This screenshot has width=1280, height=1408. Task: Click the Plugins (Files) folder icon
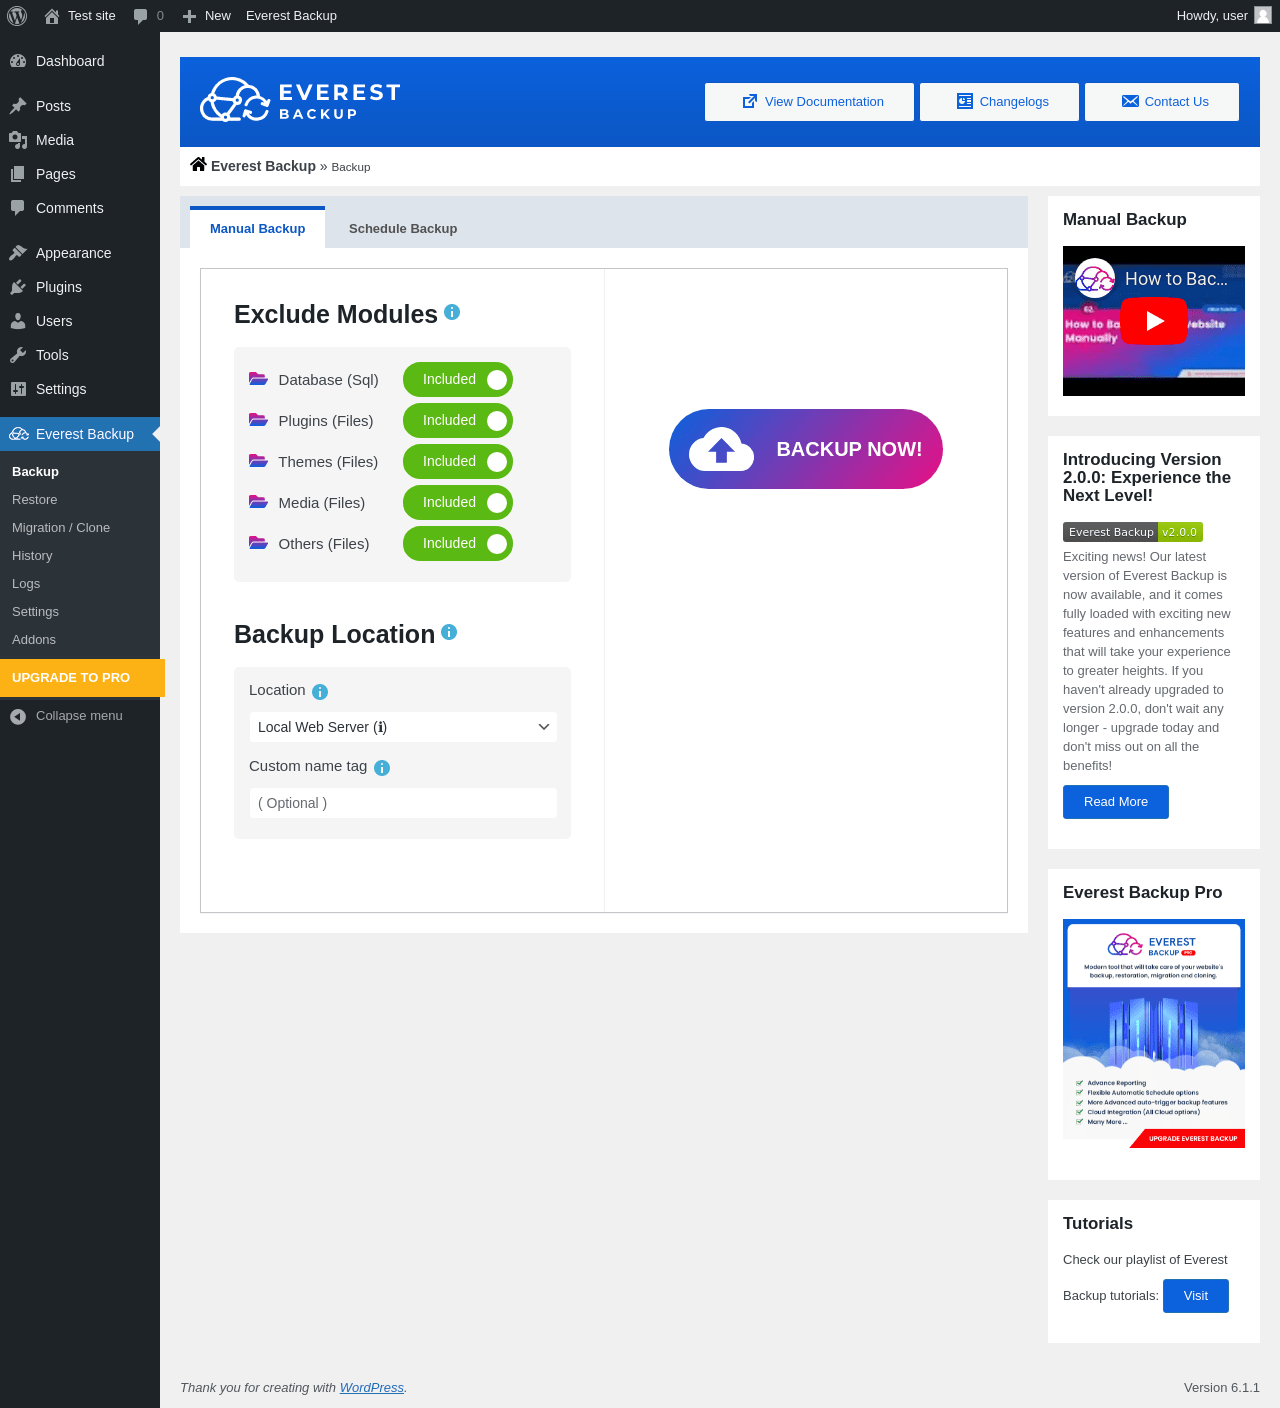coord(258,420)
